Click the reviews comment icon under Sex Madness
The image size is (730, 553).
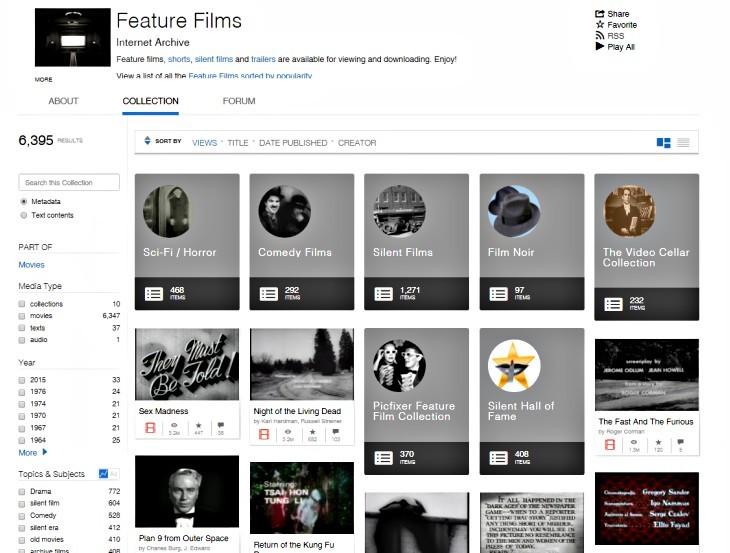pyautogui.click(x=221, y=425)
